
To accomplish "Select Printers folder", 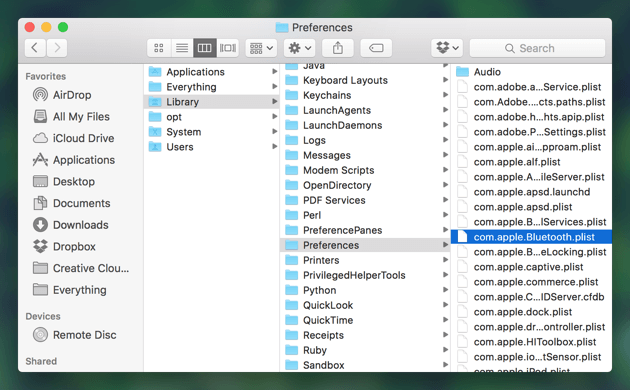I will click(x=365, y=260).
